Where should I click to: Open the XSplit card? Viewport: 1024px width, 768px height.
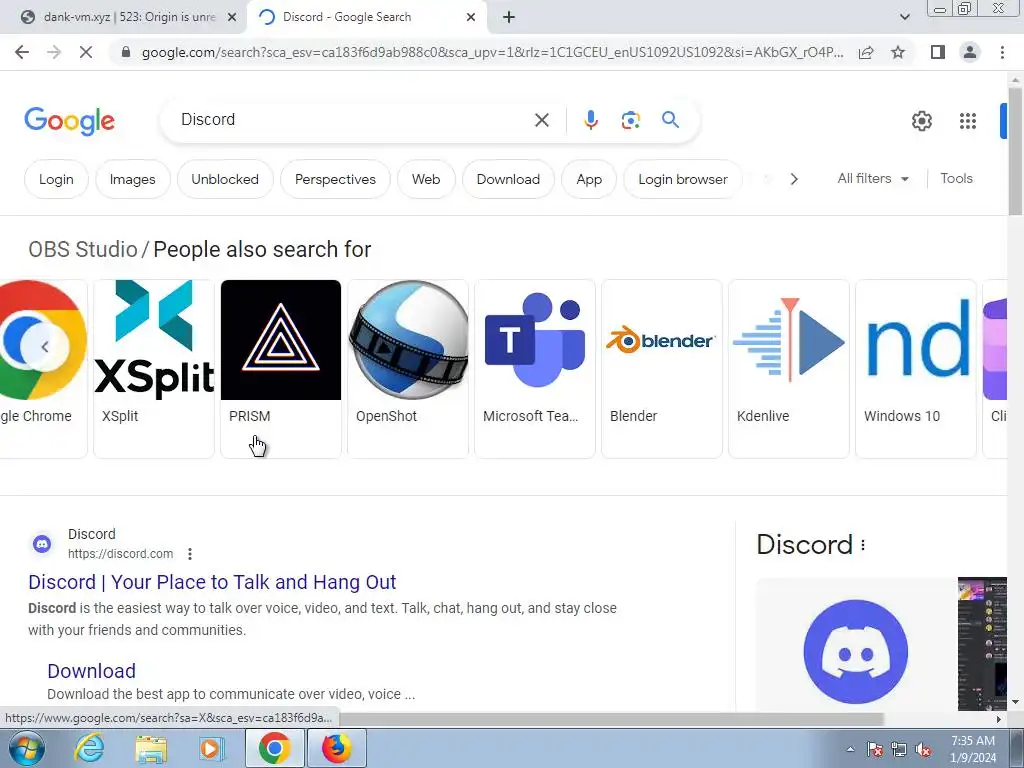click(154, 369)
